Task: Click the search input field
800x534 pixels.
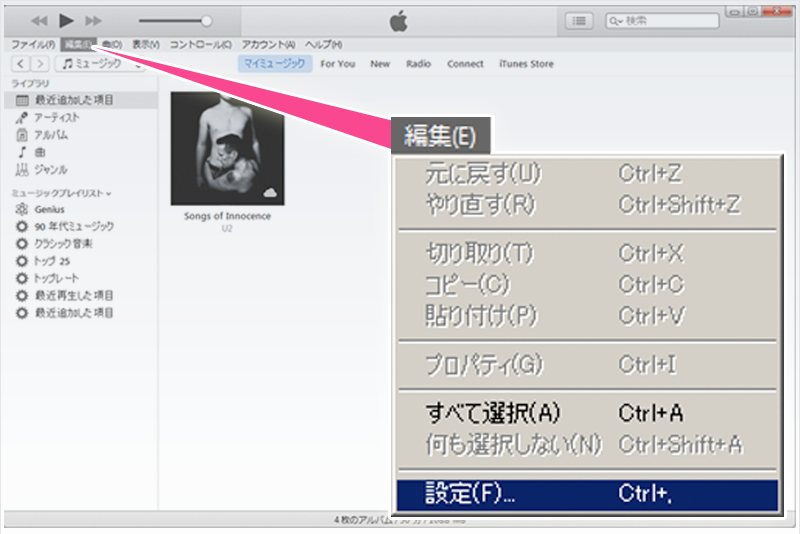Action: click(662, 21)
